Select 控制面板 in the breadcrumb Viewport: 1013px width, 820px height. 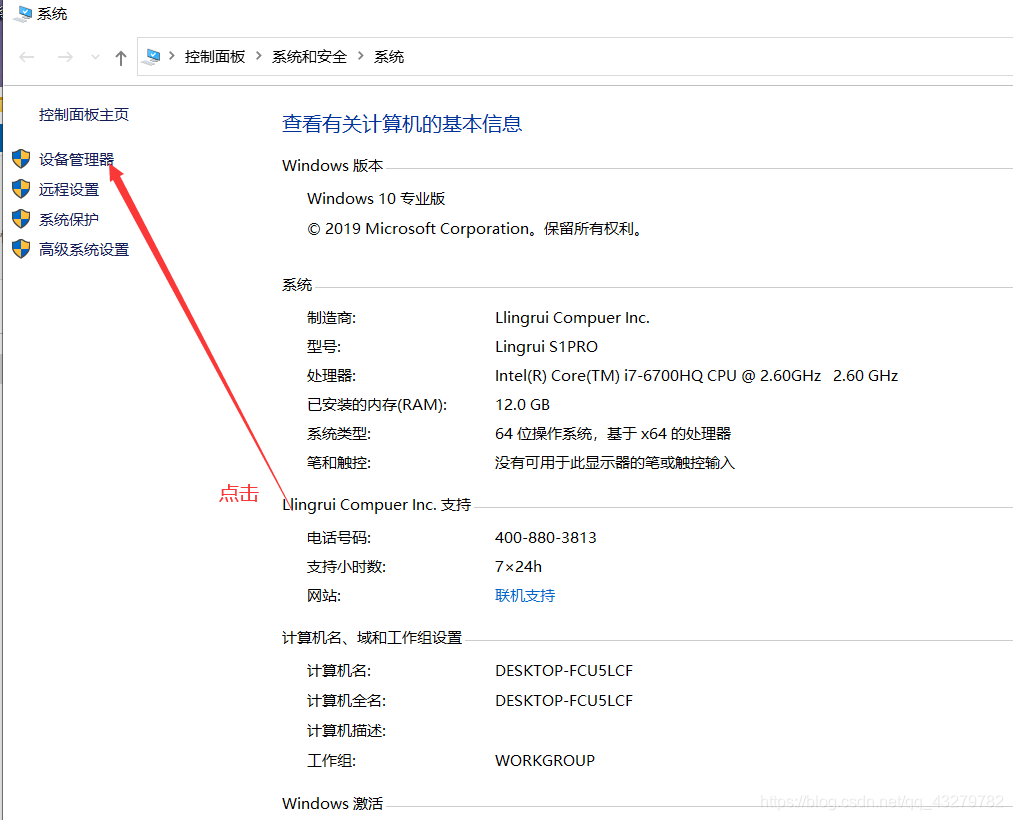coord(215,57)
